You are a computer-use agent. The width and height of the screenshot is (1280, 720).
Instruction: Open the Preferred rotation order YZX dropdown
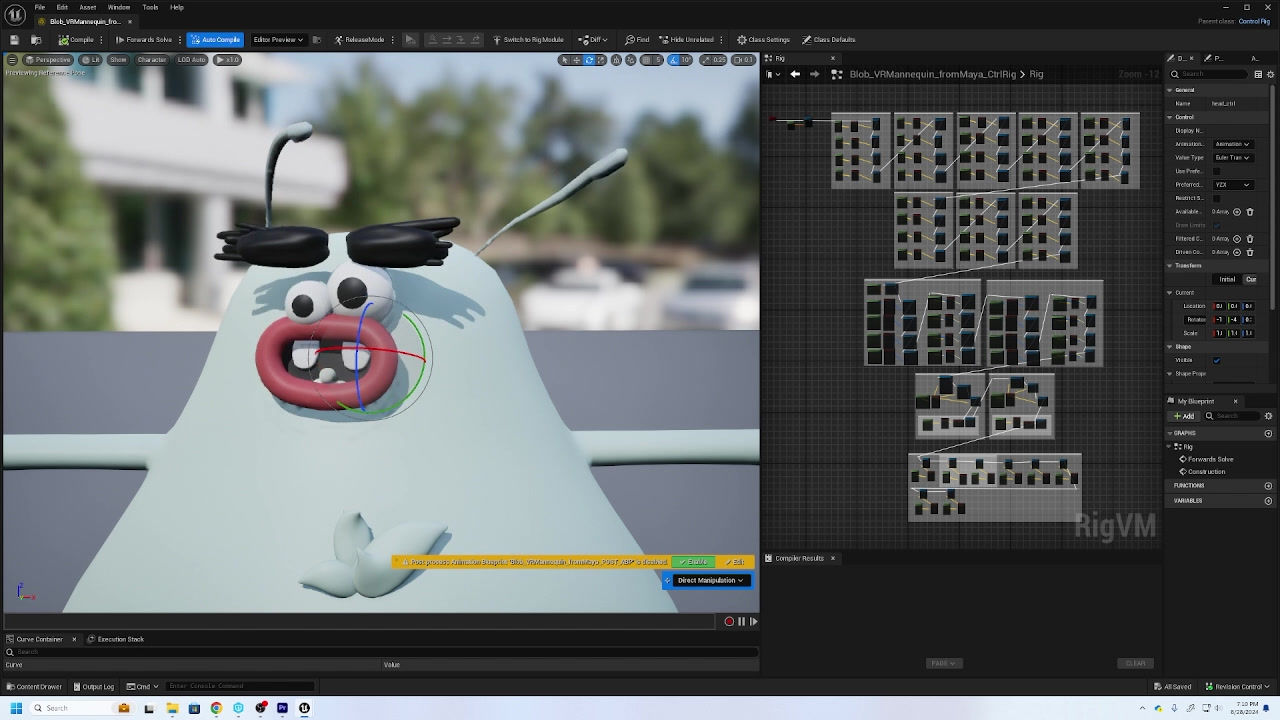pos(1232,185)
